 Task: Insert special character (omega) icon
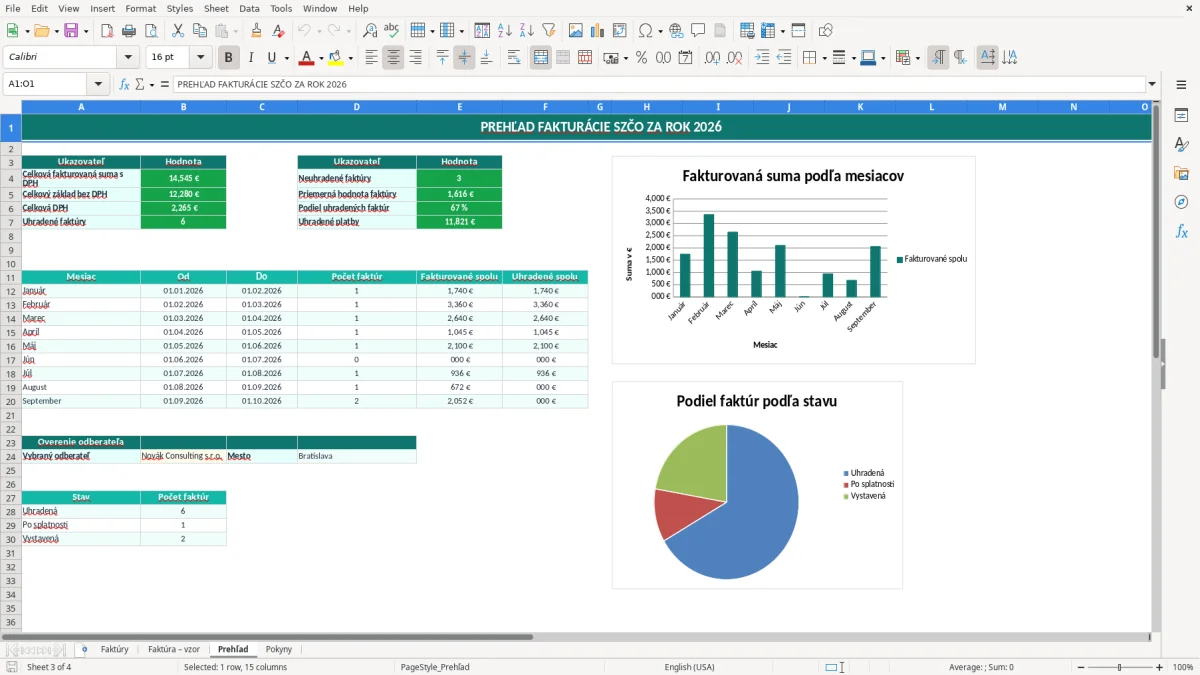click(645, 31)
